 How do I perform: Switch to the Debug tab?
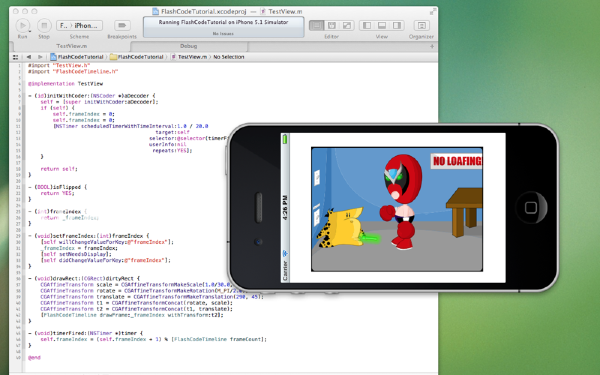coord(188,46)
